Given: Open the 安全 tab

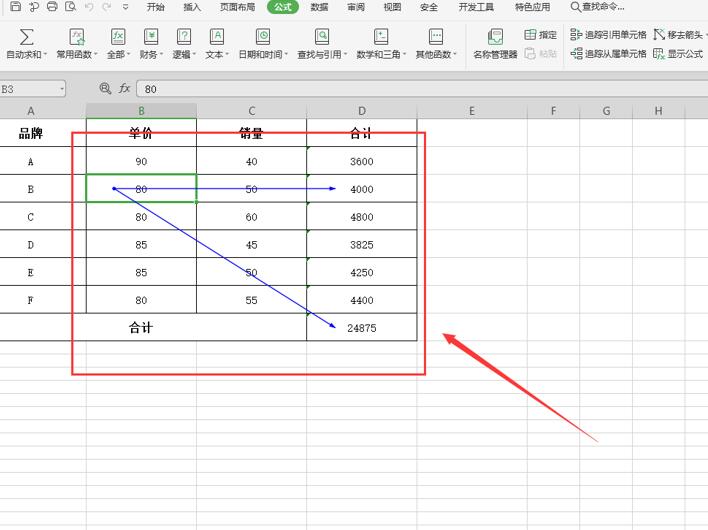Looking at the screenshot, I should (429, 7).
